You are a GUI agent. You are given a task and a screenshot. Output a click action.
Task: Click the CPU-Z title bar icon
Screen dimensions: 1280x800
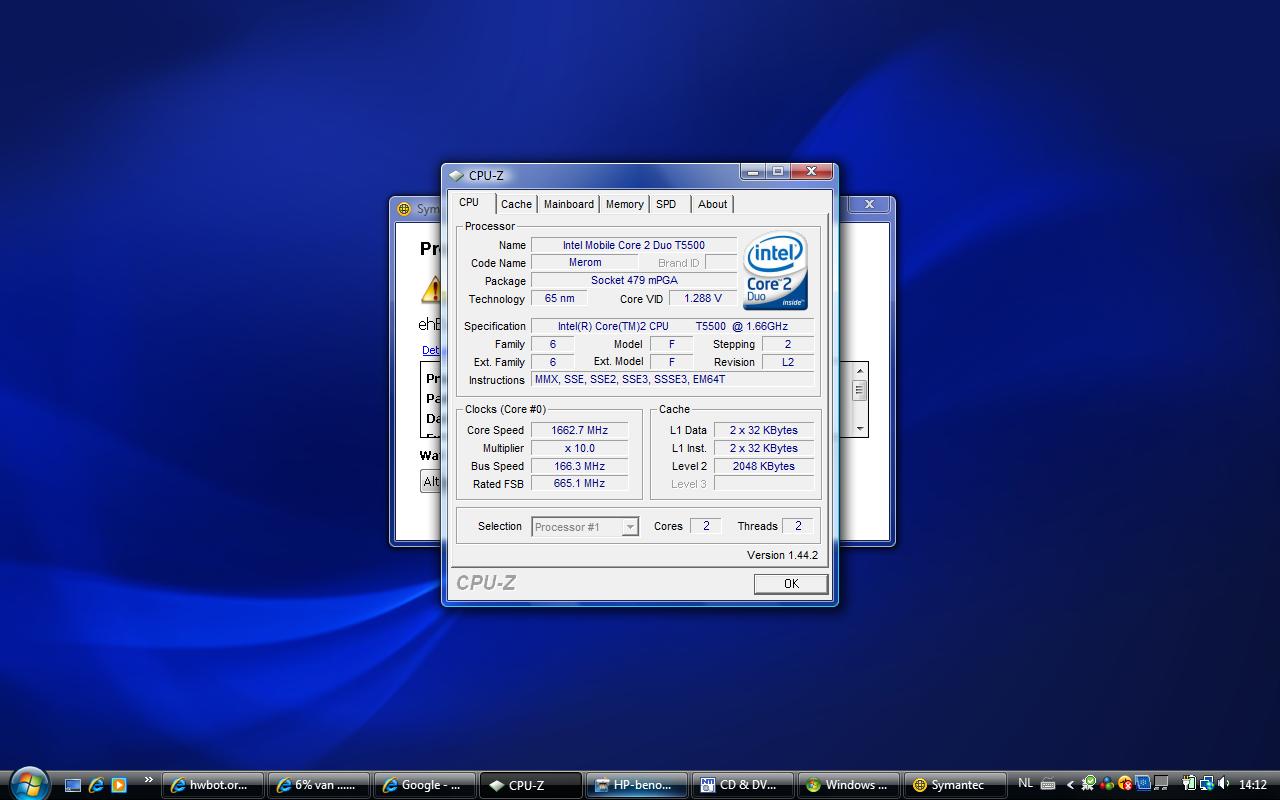pos(456,176)
